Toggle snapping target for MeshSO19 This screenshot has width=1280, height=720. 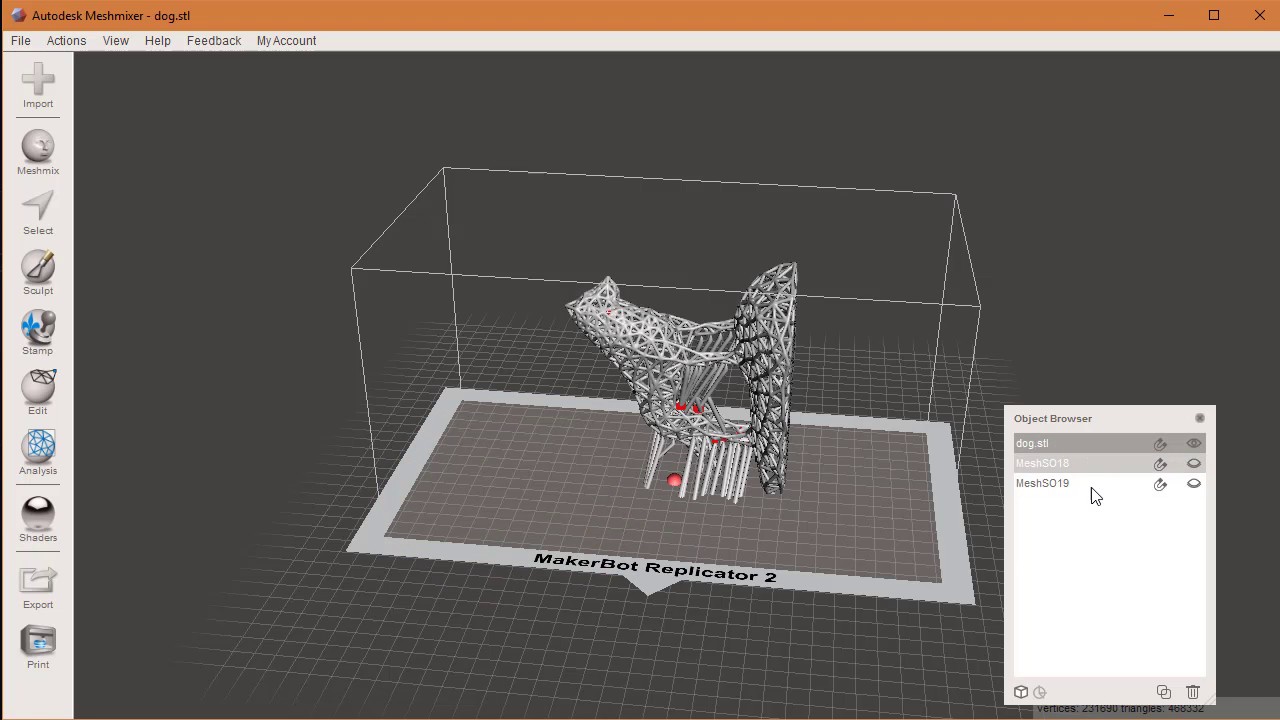[1160, 484]
